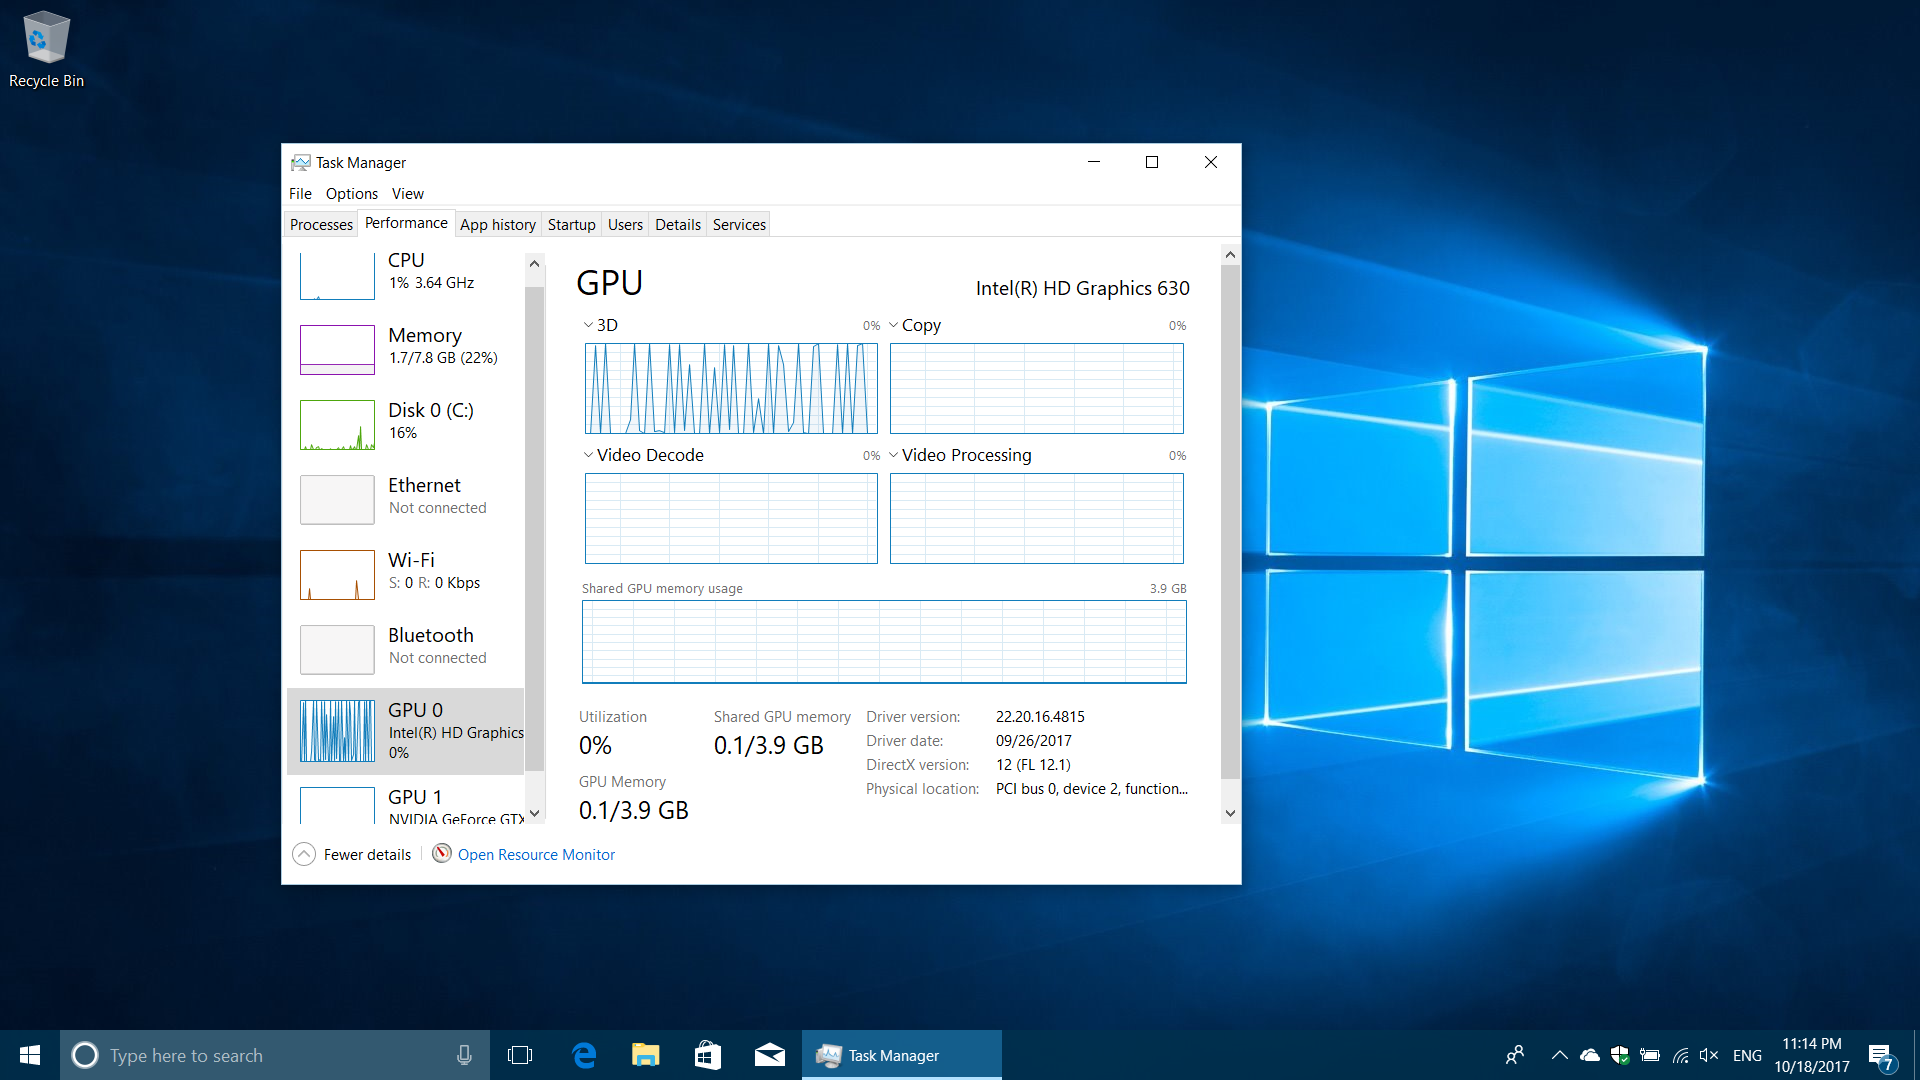Open Wi-Fi network tray icon
1920x1080 pixels.
pos(1681,1055)
